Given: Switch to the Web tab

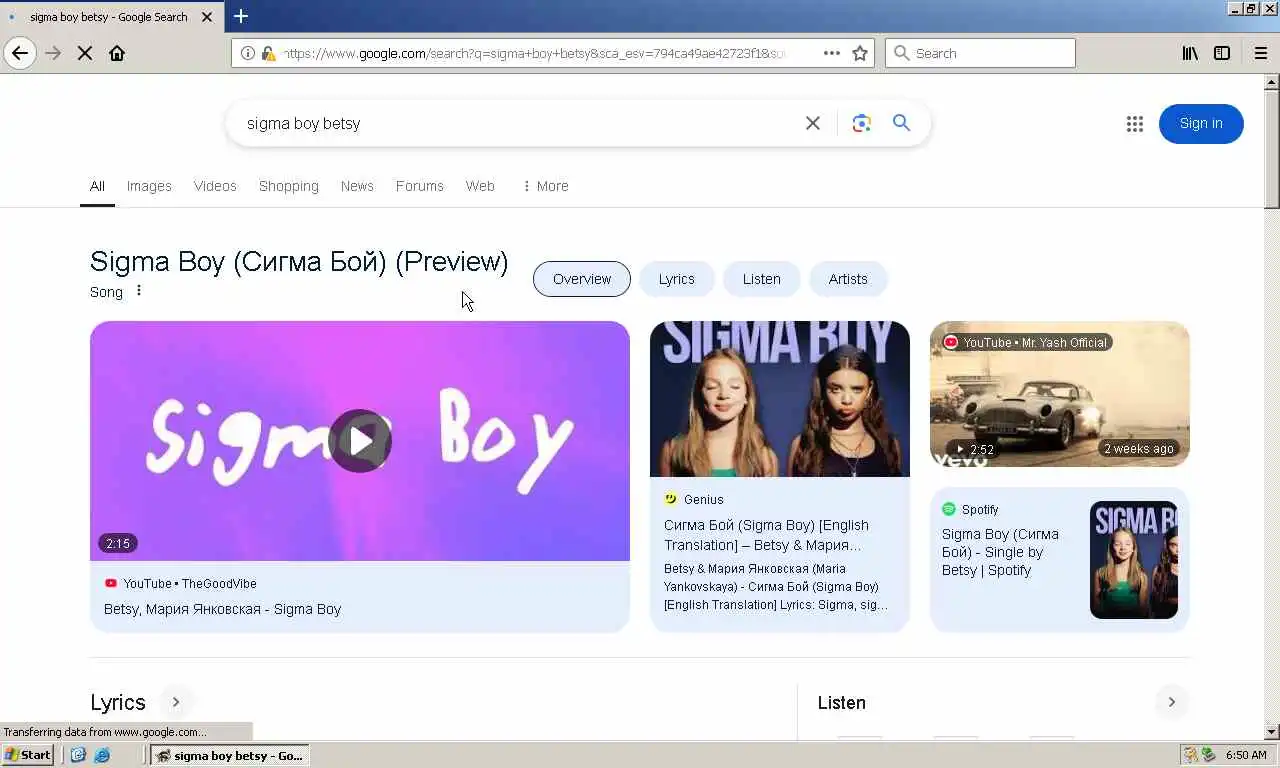Looking at the screenshot, I should [x=480, y=186].
